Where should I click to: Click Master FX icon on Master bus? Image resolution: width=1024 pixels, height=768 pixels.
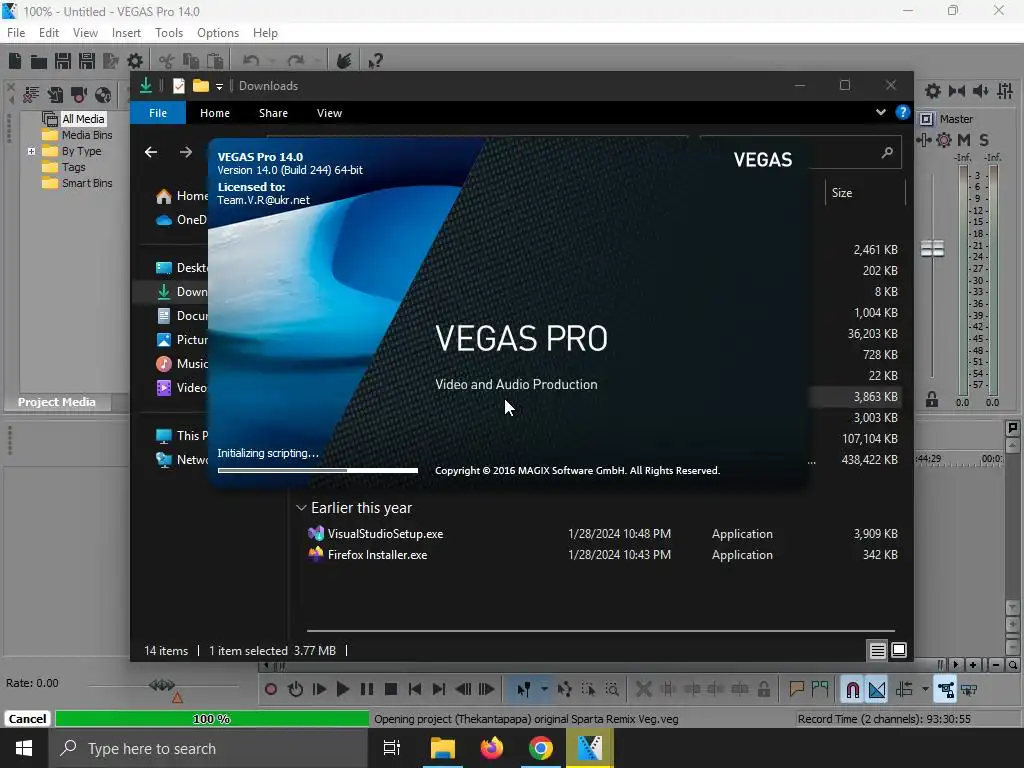pyautogui.click(x=924, y=140)
